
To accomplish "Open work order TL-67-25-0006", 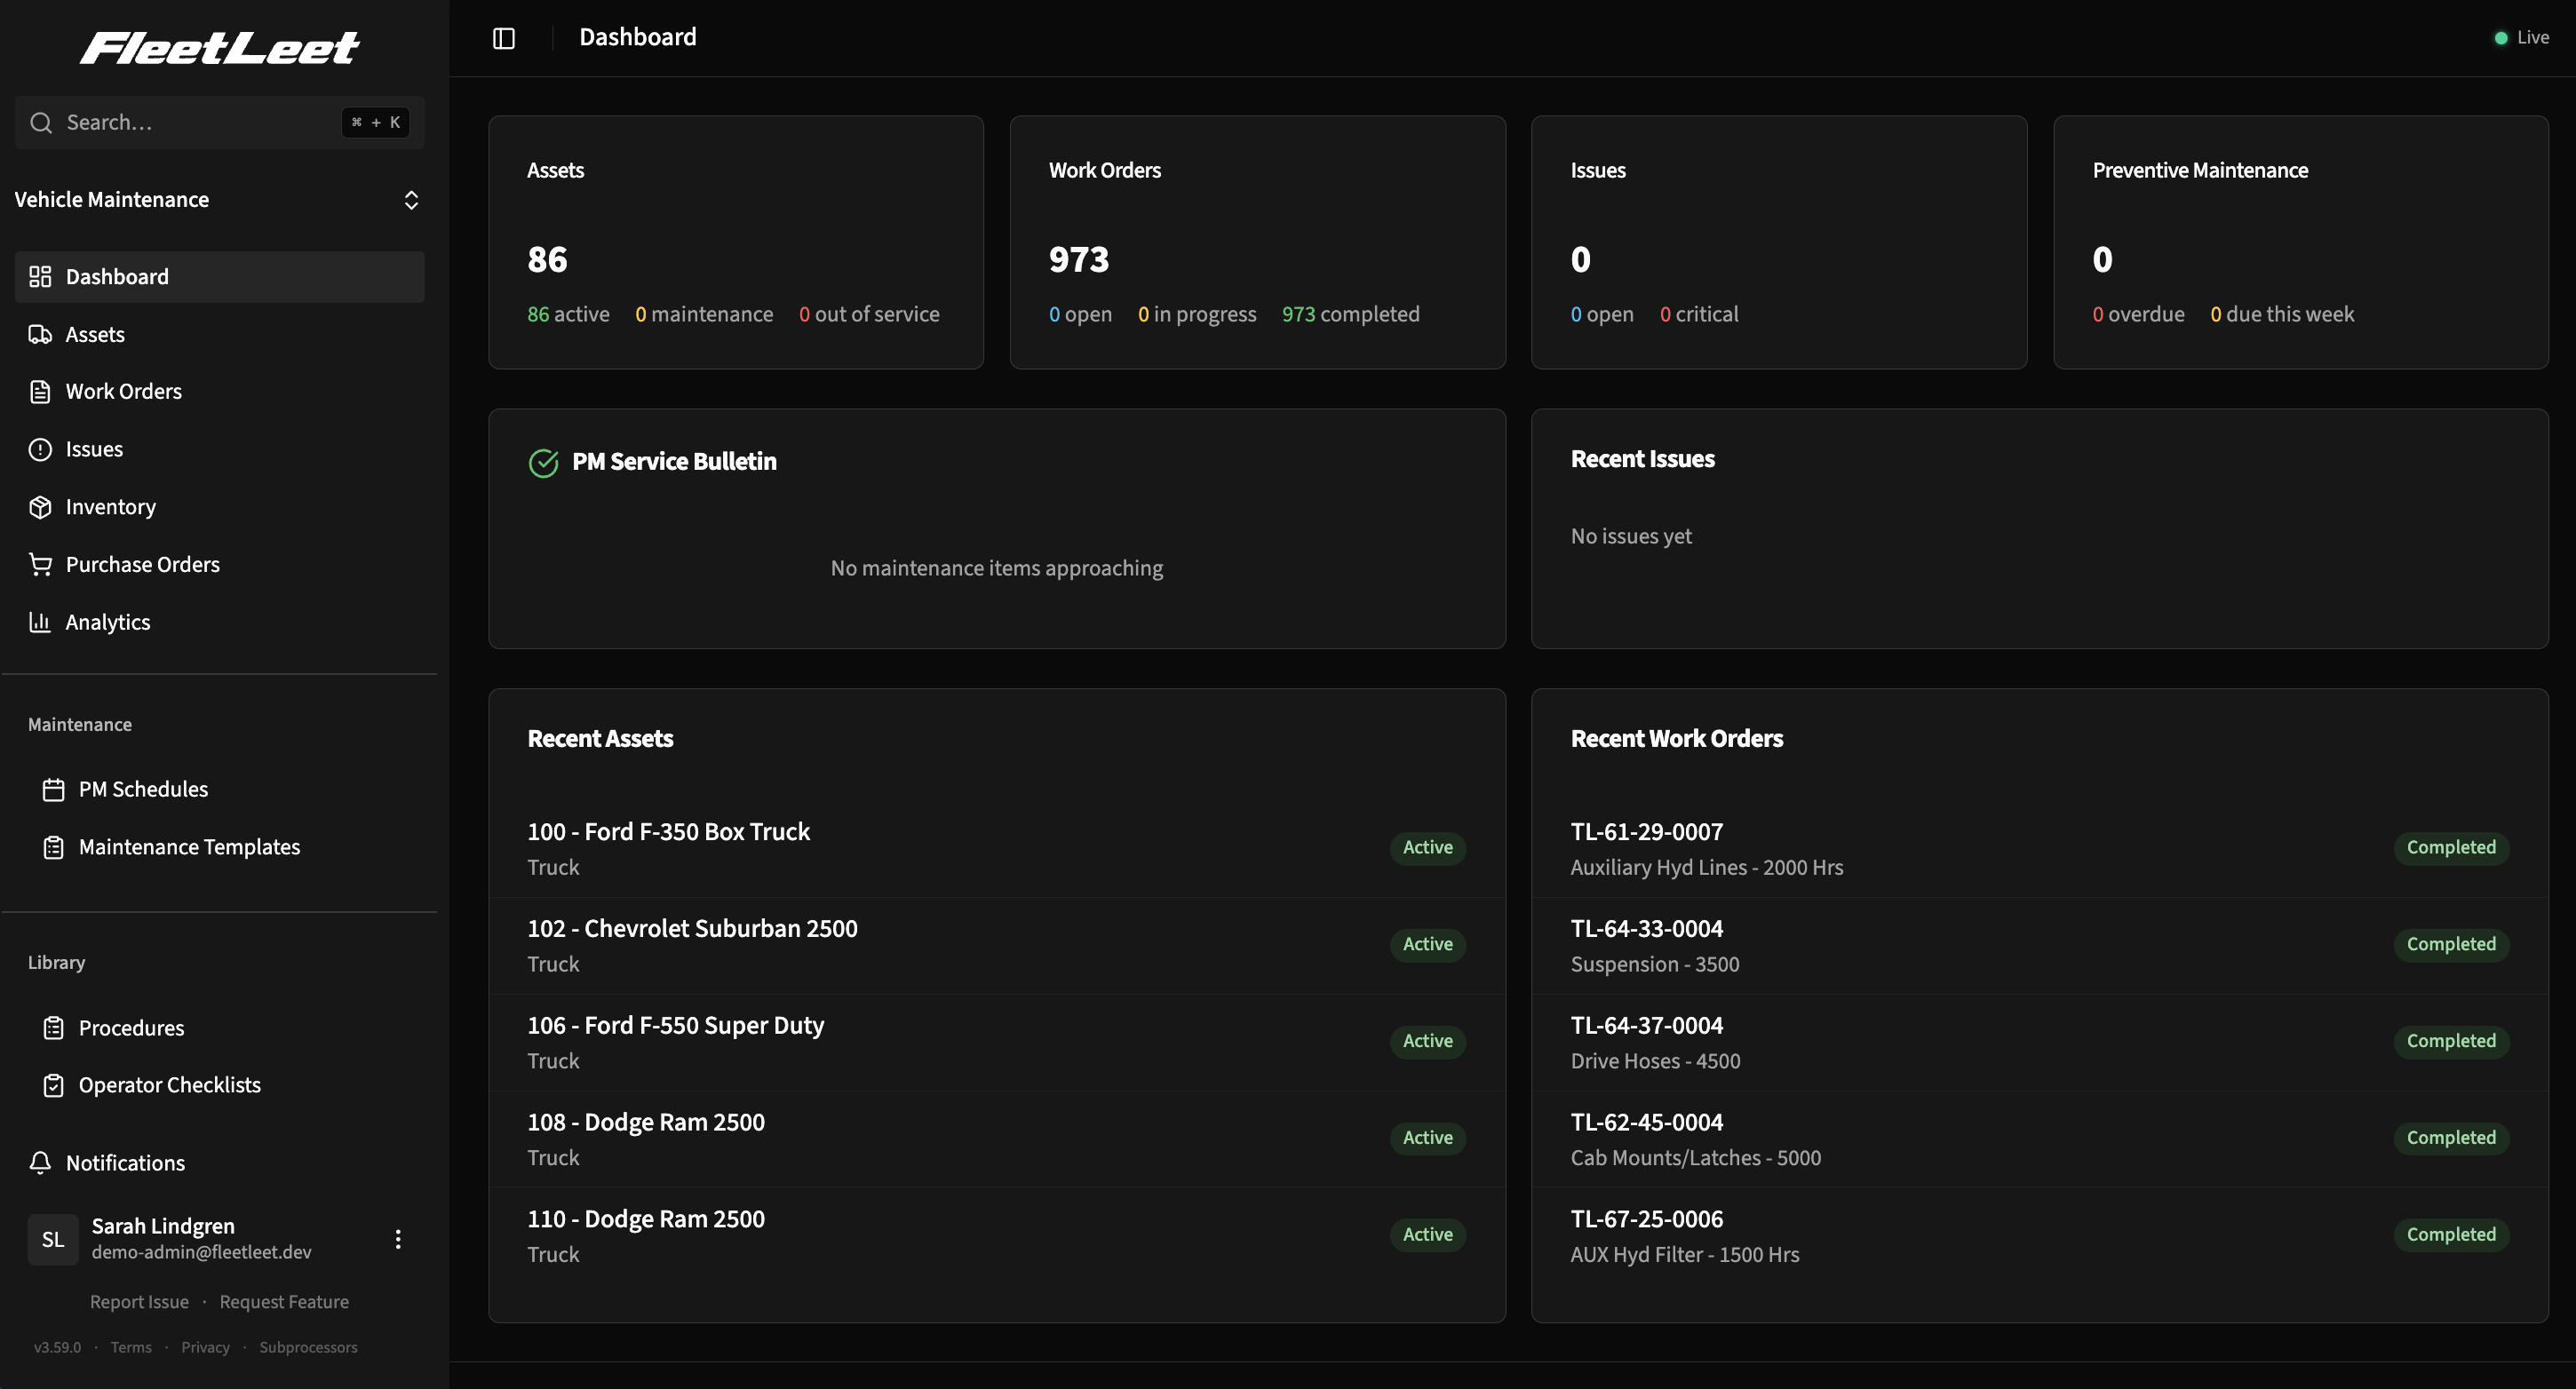I will coord(2039,1237).
